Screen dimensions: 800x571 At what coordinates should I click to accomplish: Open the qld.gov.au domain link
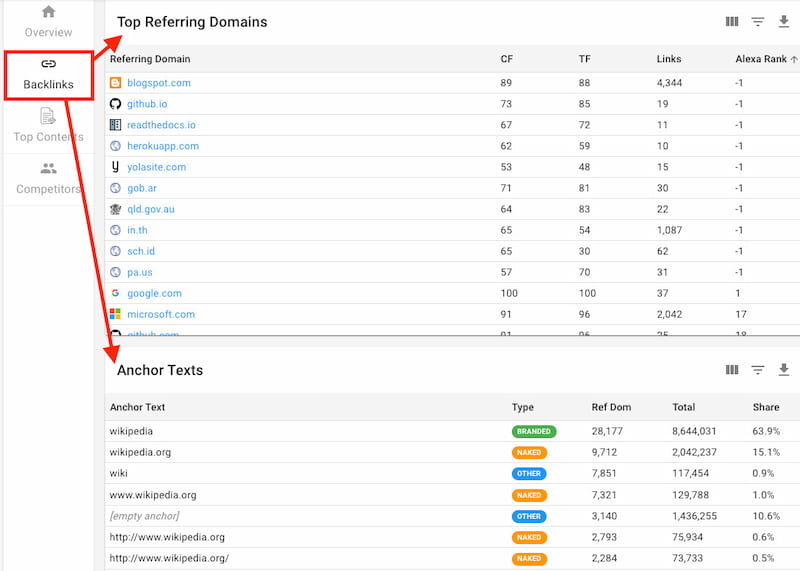pos(151,209)
